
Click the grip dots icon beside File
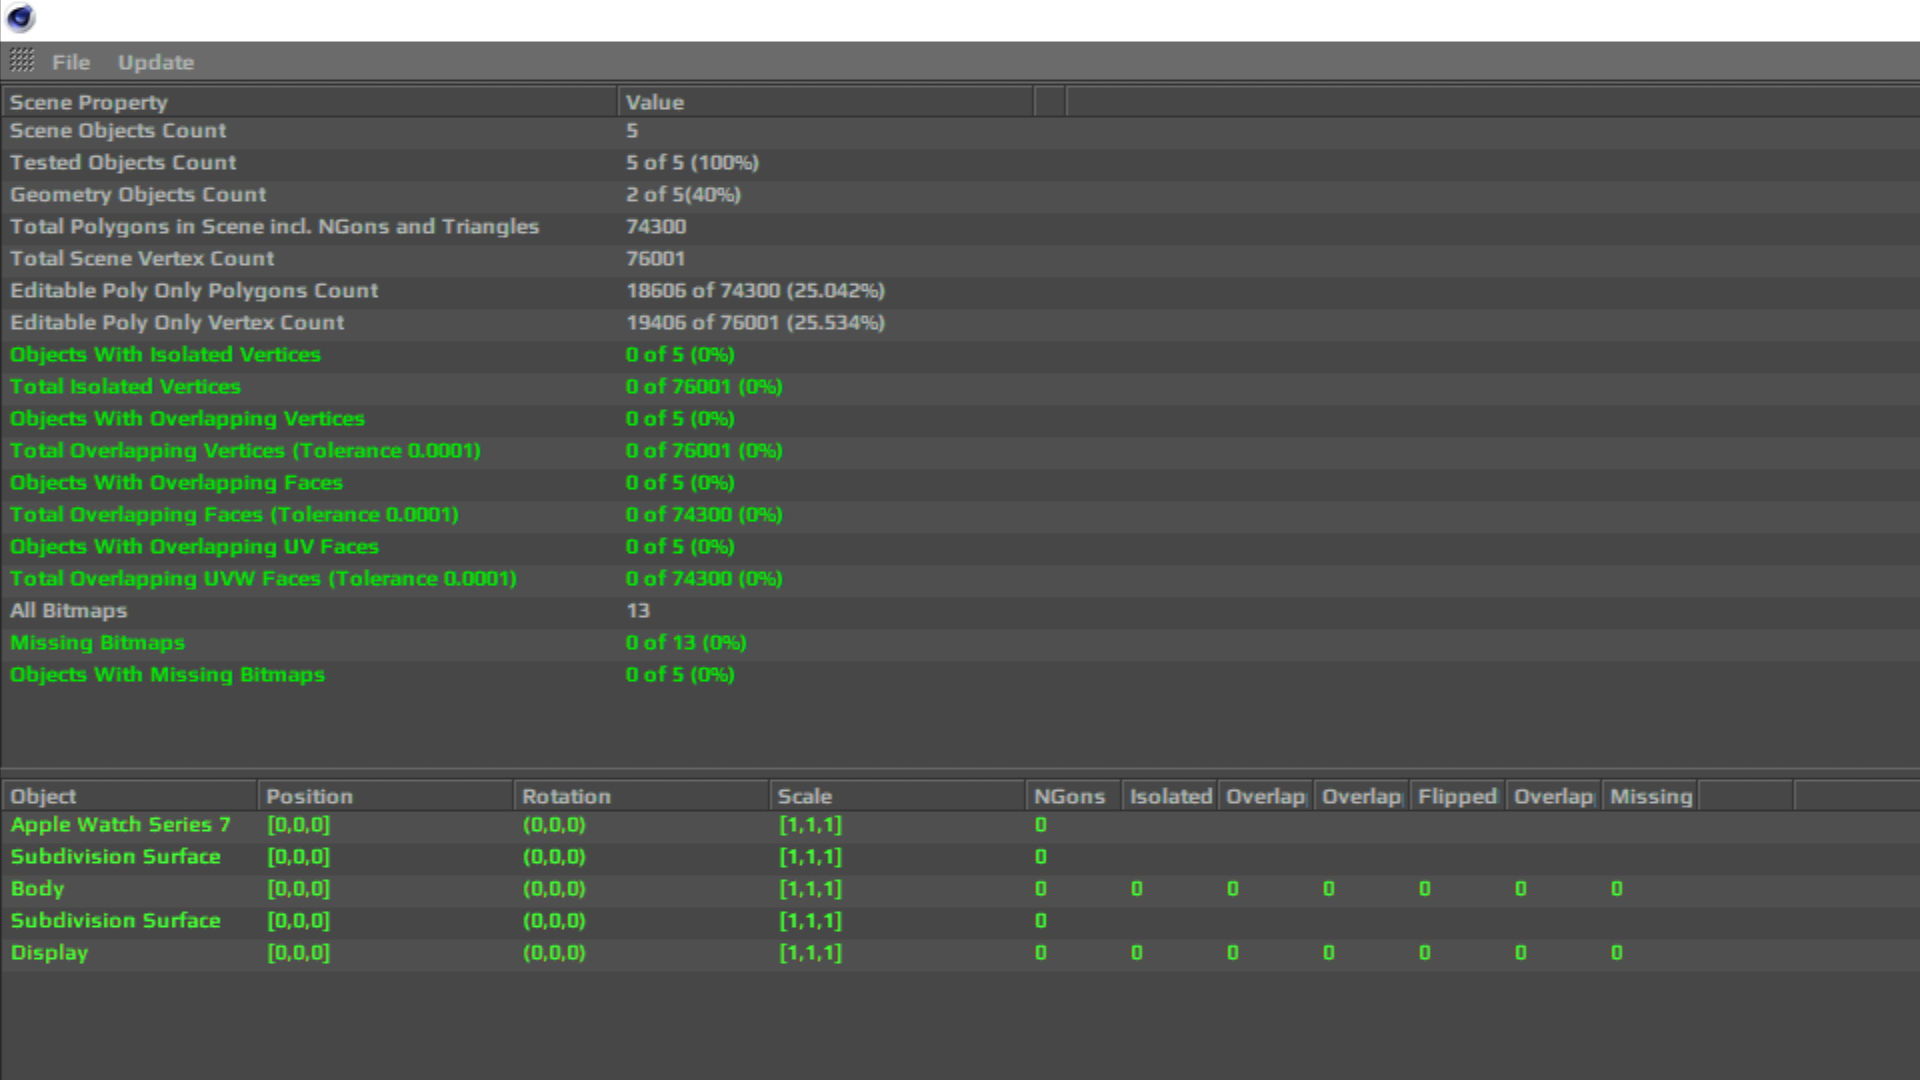pos(22,61)
